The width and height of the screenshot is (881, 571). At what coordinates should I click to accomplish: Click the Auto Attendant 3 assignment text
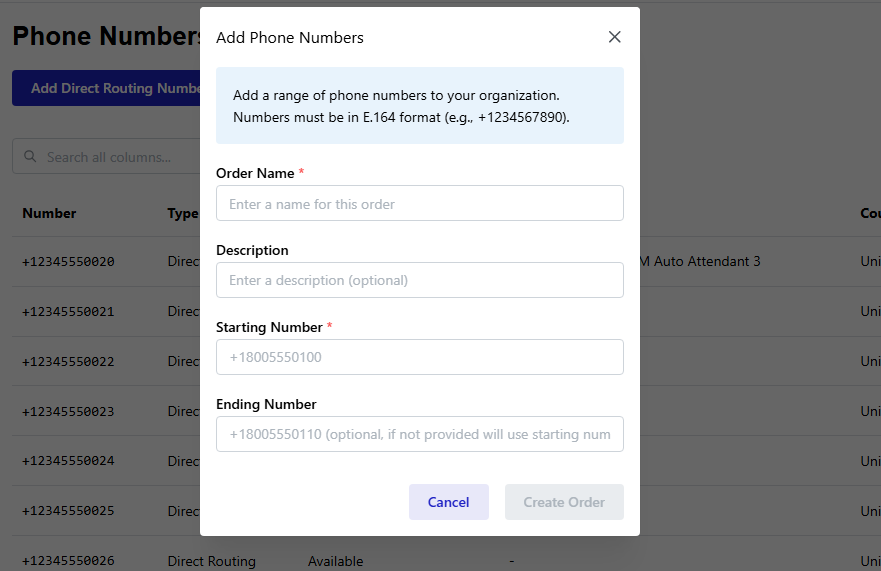pos(700,262)
